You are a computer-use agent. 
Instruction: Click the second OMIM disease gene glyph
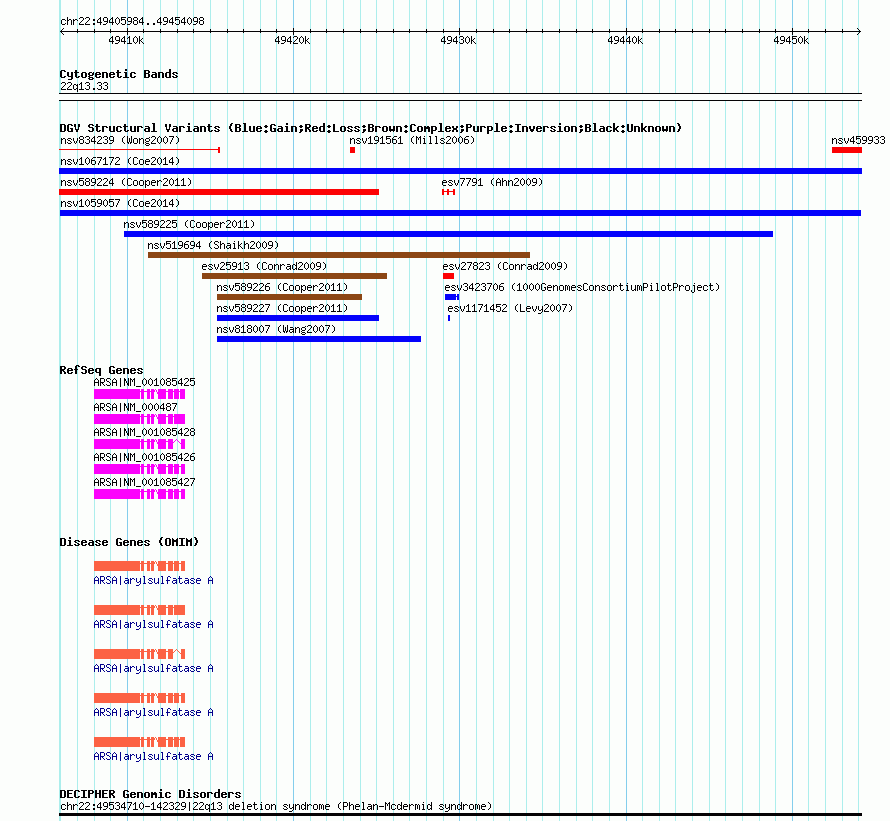coord(140,610)
